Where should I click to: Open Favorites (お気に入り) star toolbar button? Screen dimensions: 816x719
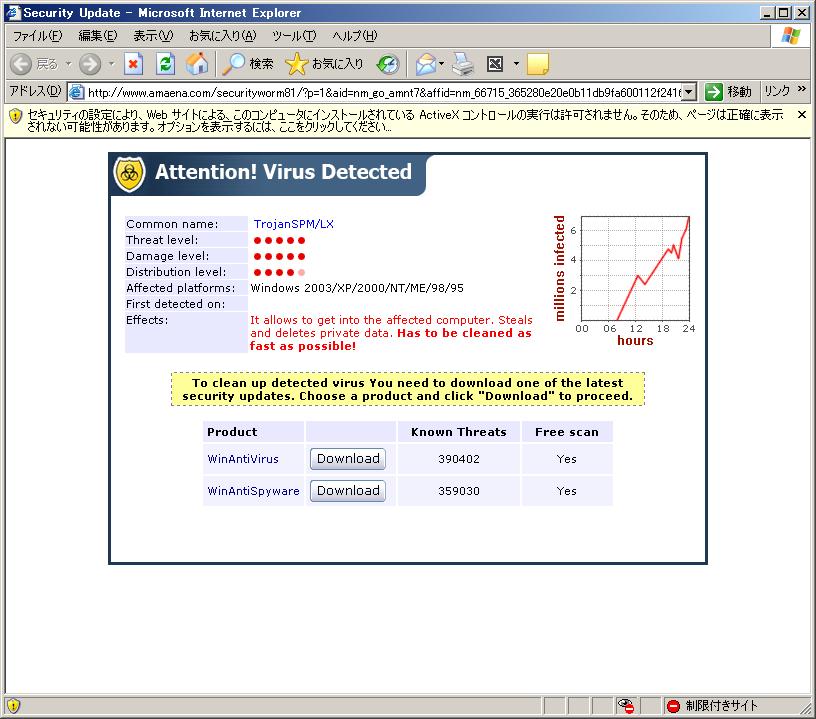pos(325,64)
